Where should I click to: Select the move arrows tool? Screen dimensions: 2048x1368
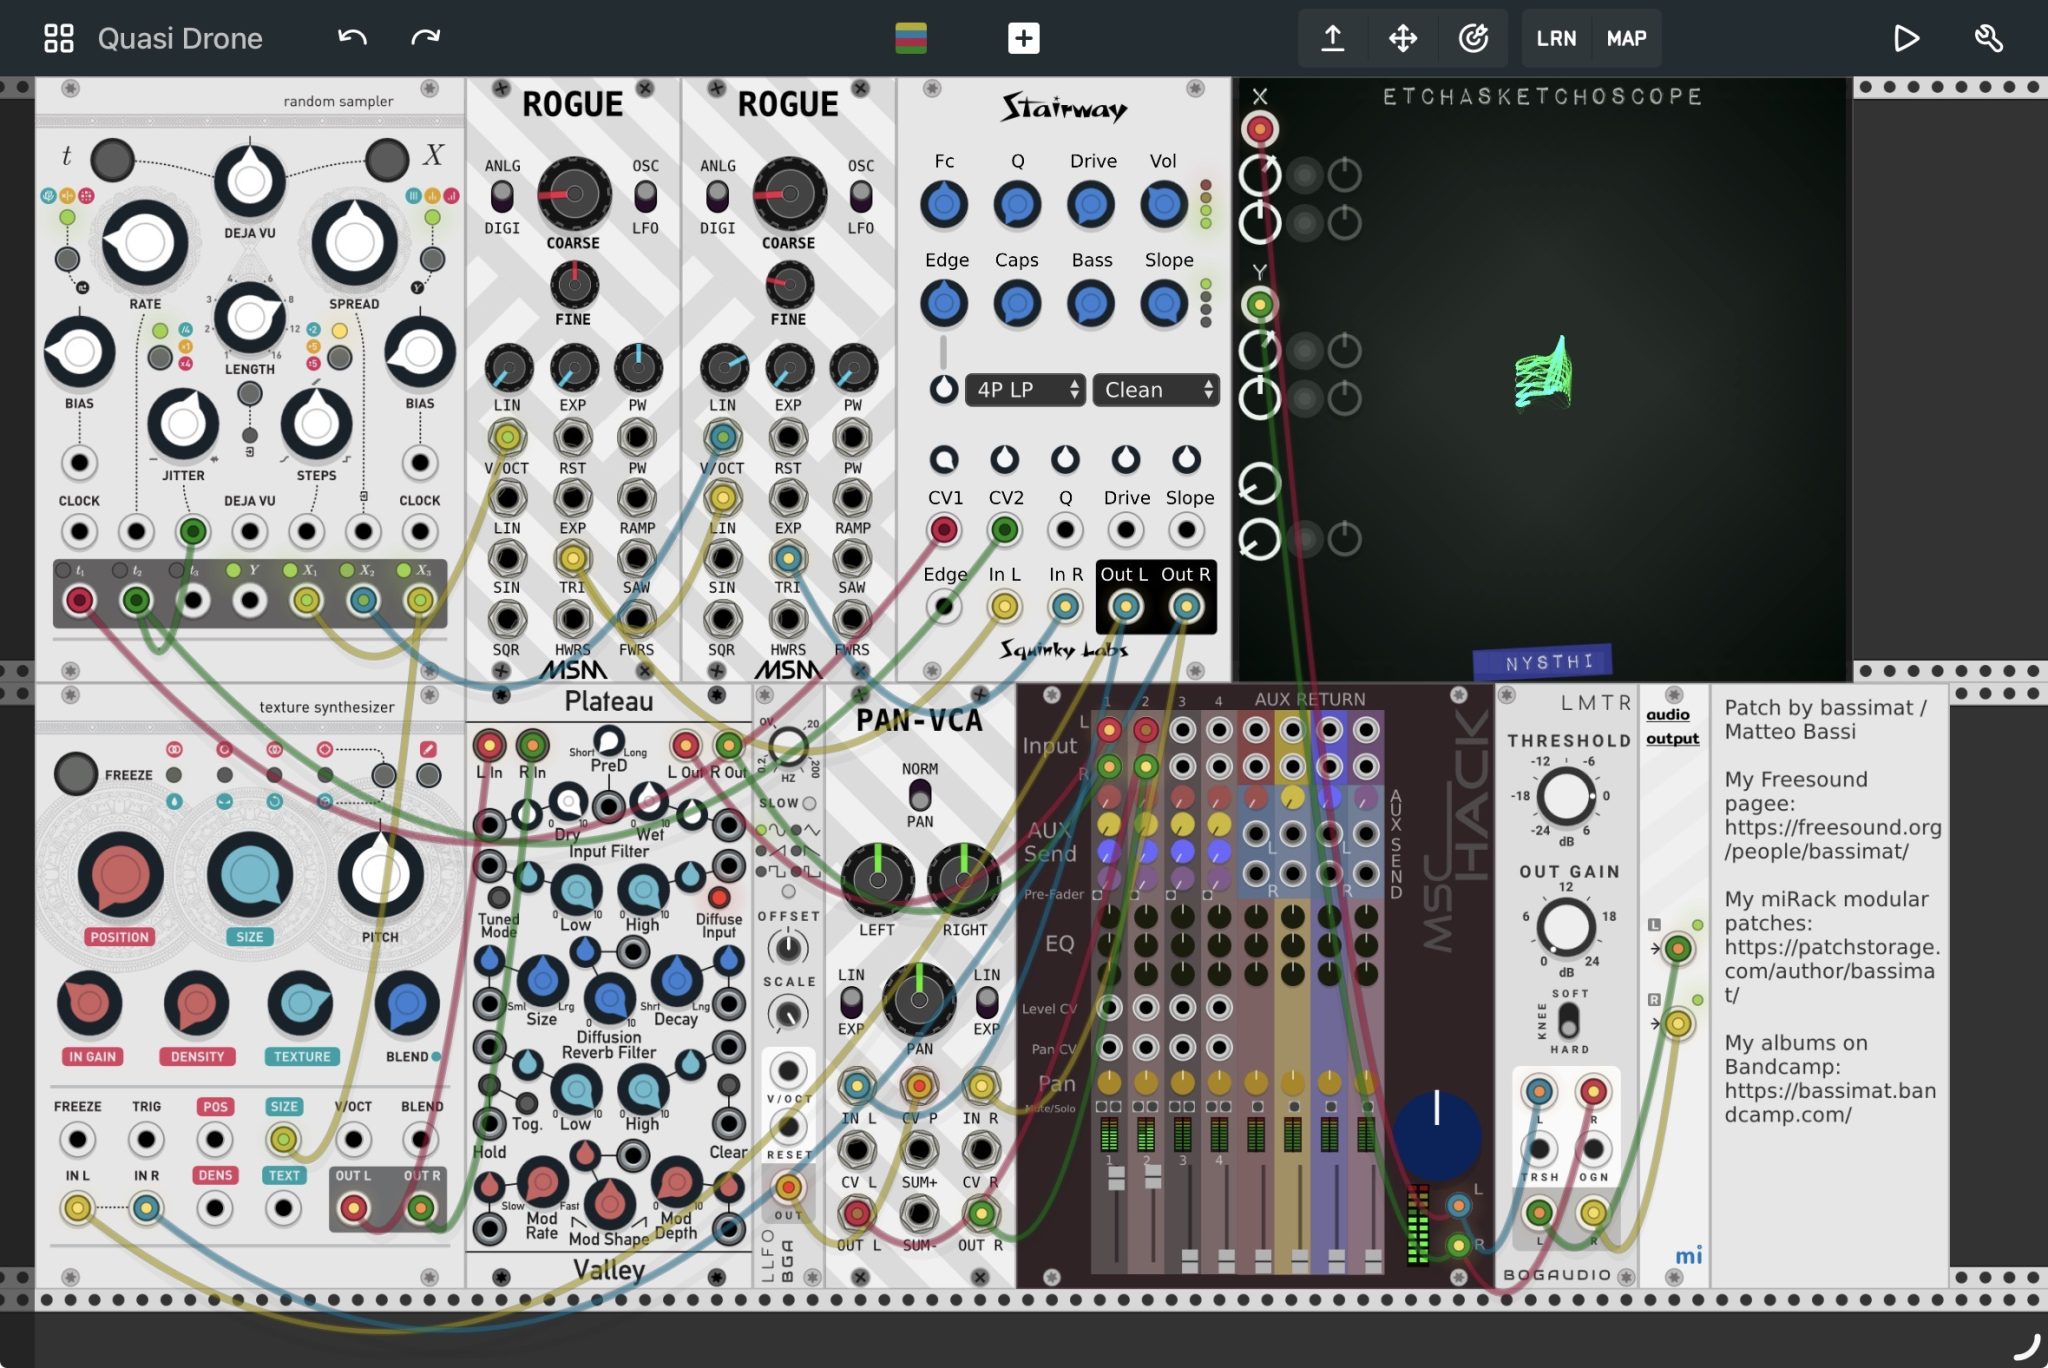[x=1403, y=38]
